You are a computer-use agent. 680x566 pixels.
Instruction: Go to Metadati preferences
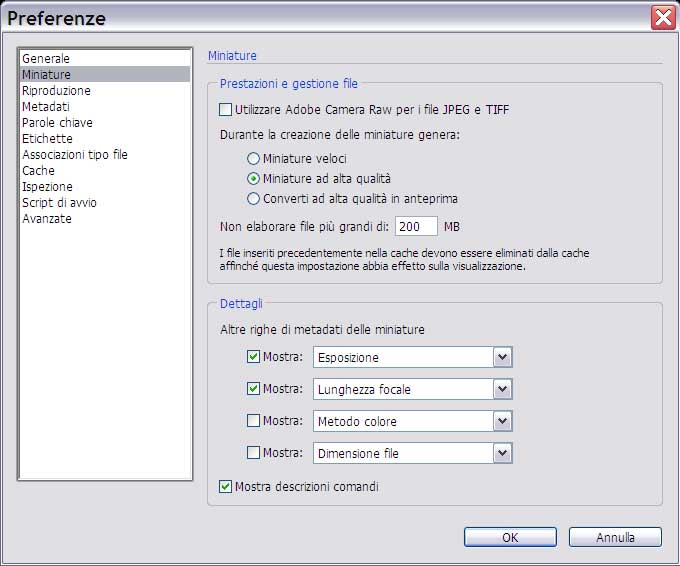tap(46, 107)
